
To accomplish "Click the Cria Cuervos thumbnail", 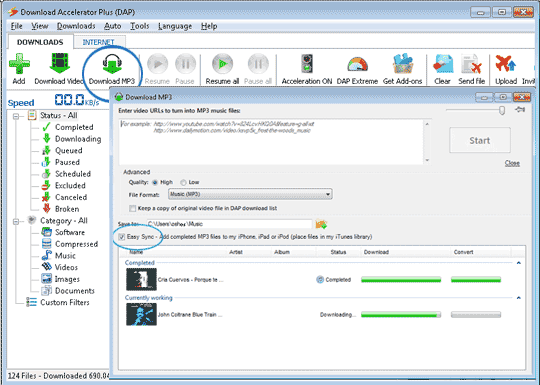I will [x=141, y=279].
